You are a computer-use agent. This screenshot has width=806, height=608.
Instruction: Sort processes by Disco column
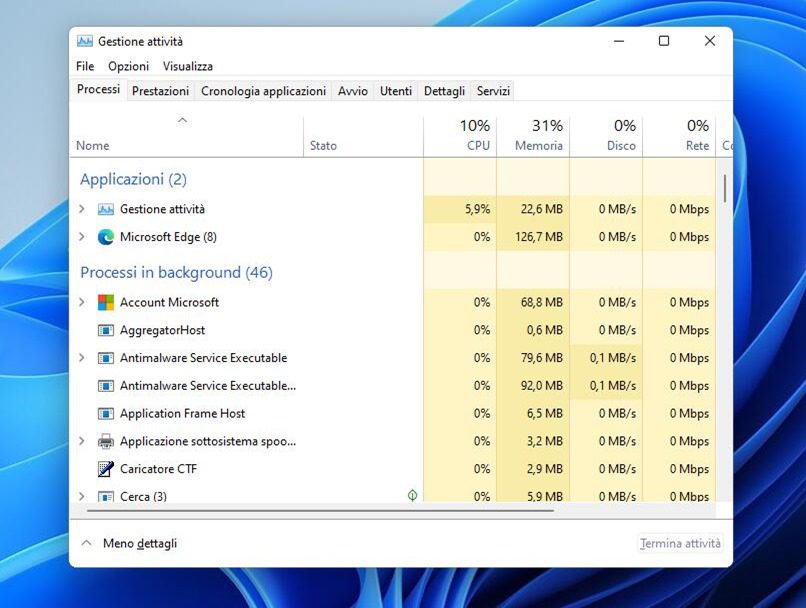point(606,136)
